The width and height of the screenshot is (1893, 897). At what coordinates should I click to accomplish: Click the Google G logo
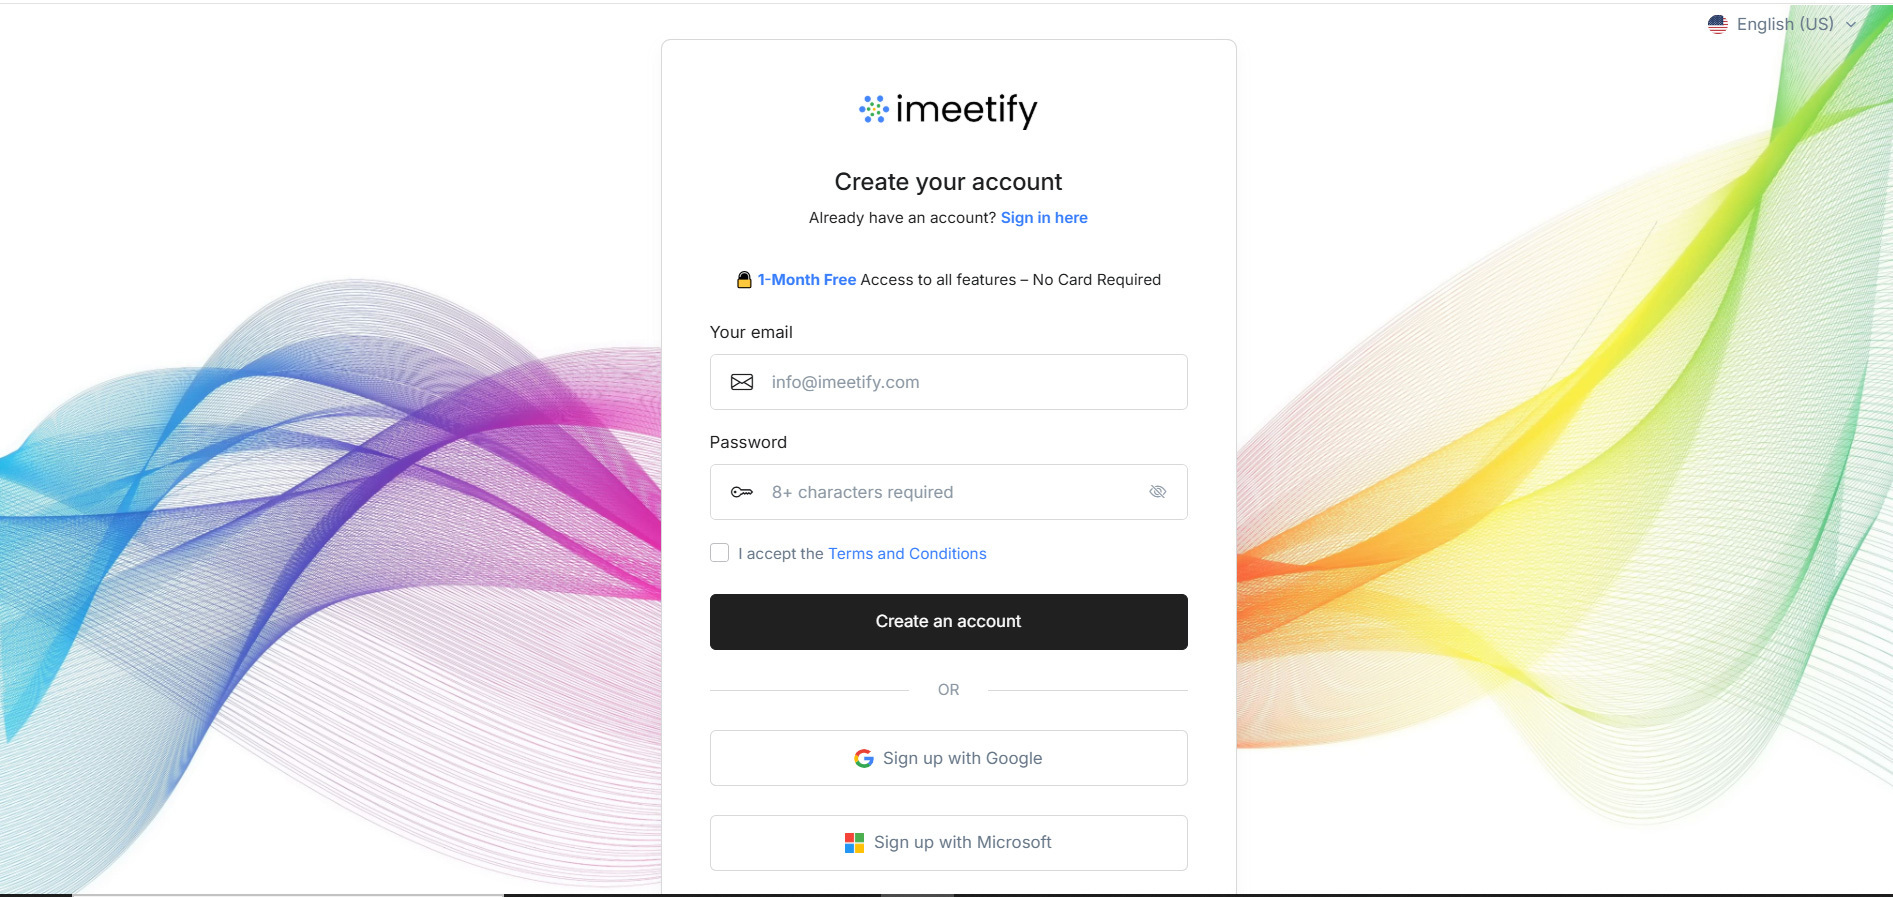coord(864,759)
